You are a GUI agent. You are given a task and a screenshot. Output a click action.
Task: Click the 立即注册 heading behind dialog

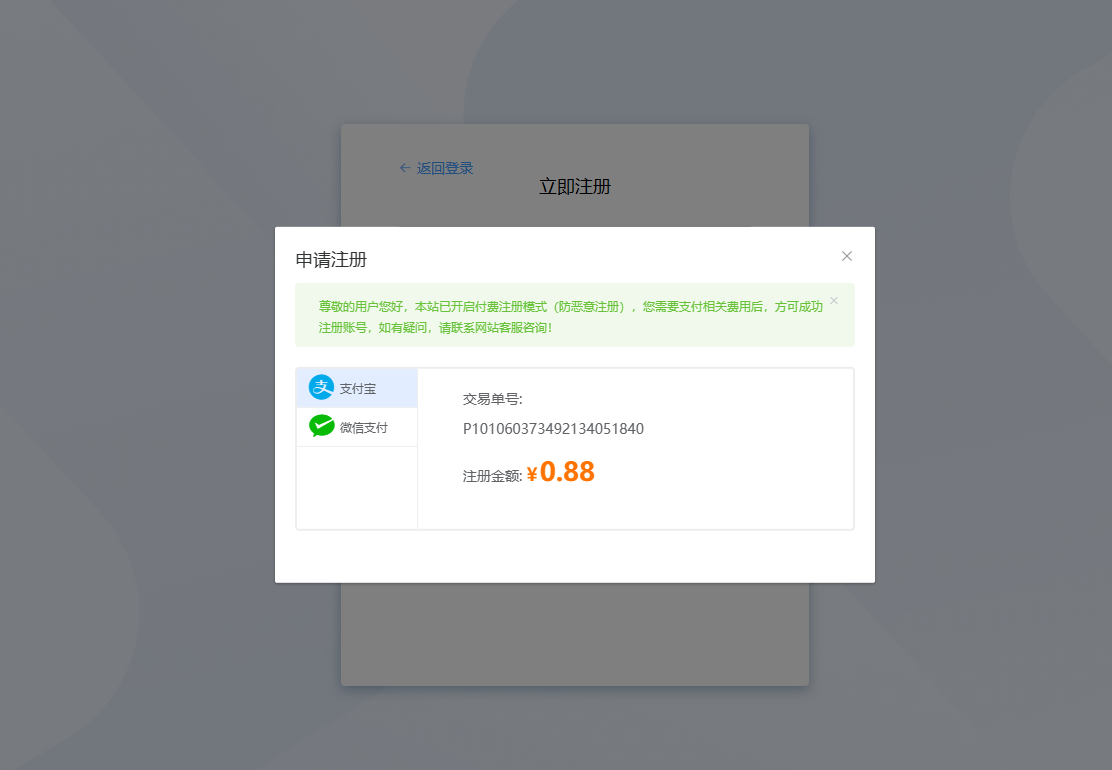(575, 186)
